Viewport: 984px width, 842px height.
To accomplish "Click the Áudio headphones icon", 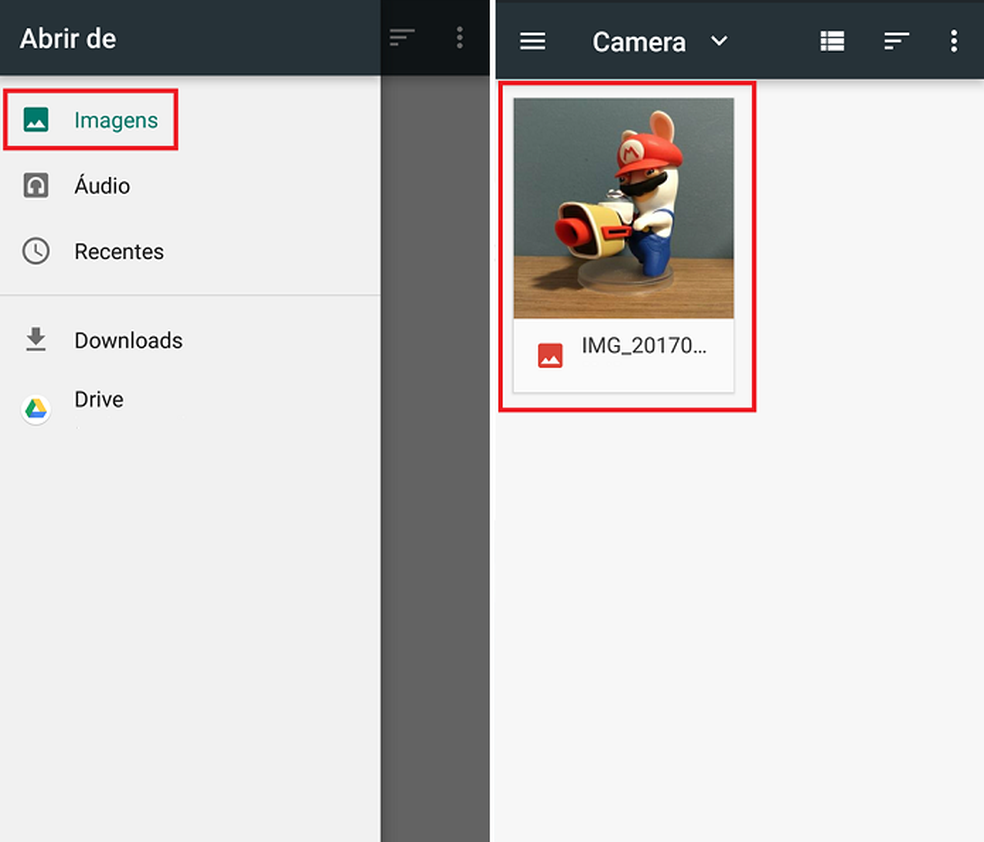I will point(36,186).
